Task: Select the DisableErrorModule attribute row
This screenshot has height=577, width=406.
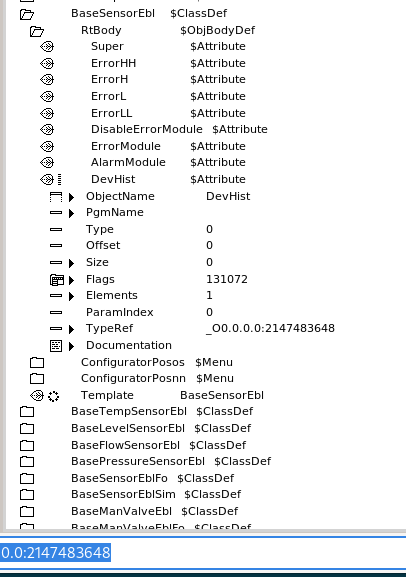Action: point(206,130)
